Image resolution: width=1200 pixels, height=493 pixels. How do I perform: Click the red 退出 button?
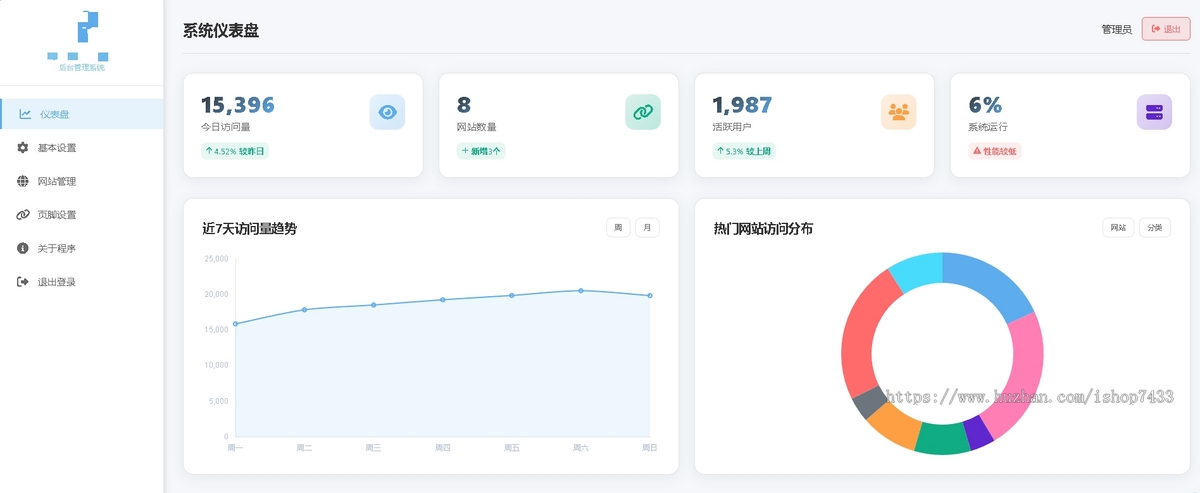(1166, 29)
